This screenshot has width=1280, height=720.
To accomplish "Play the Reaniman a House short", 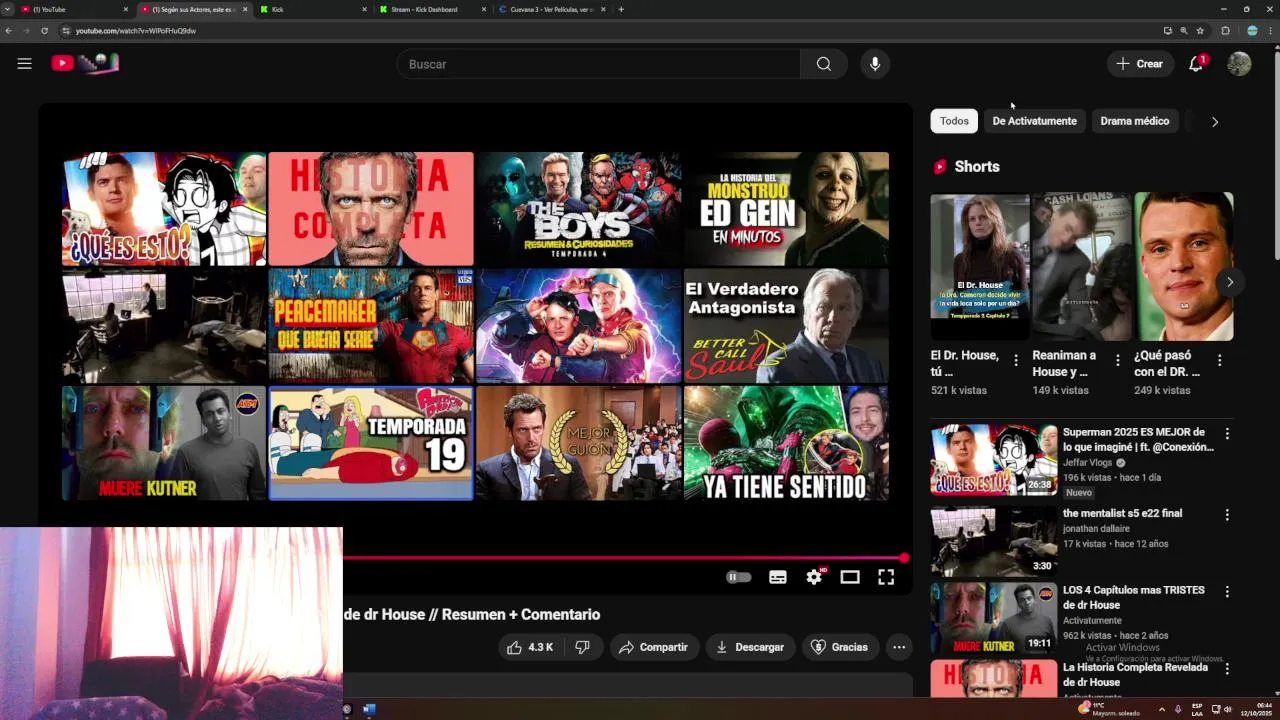I will tap(1081, 267).
